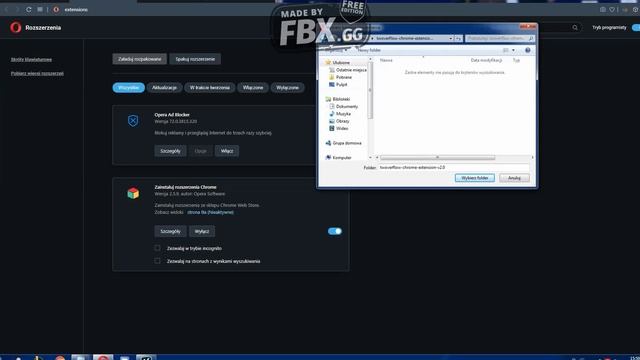Open the Pobrane folder in the sidebar
This screenshot has width=640, height=360.
[340, 77]
